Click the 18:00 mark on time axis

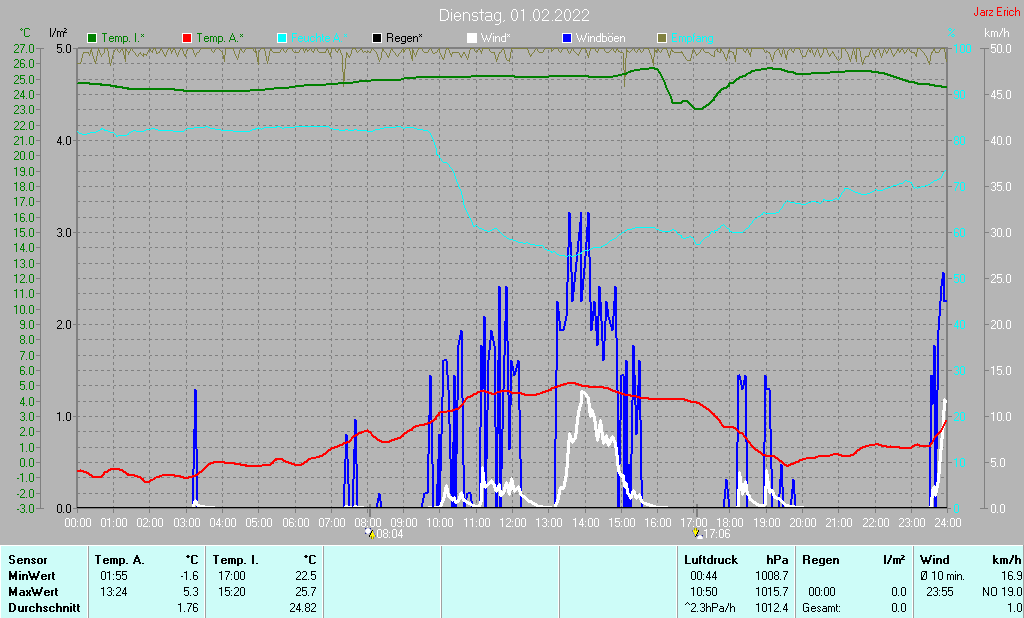pyautogui.click(x=730, y=523)
